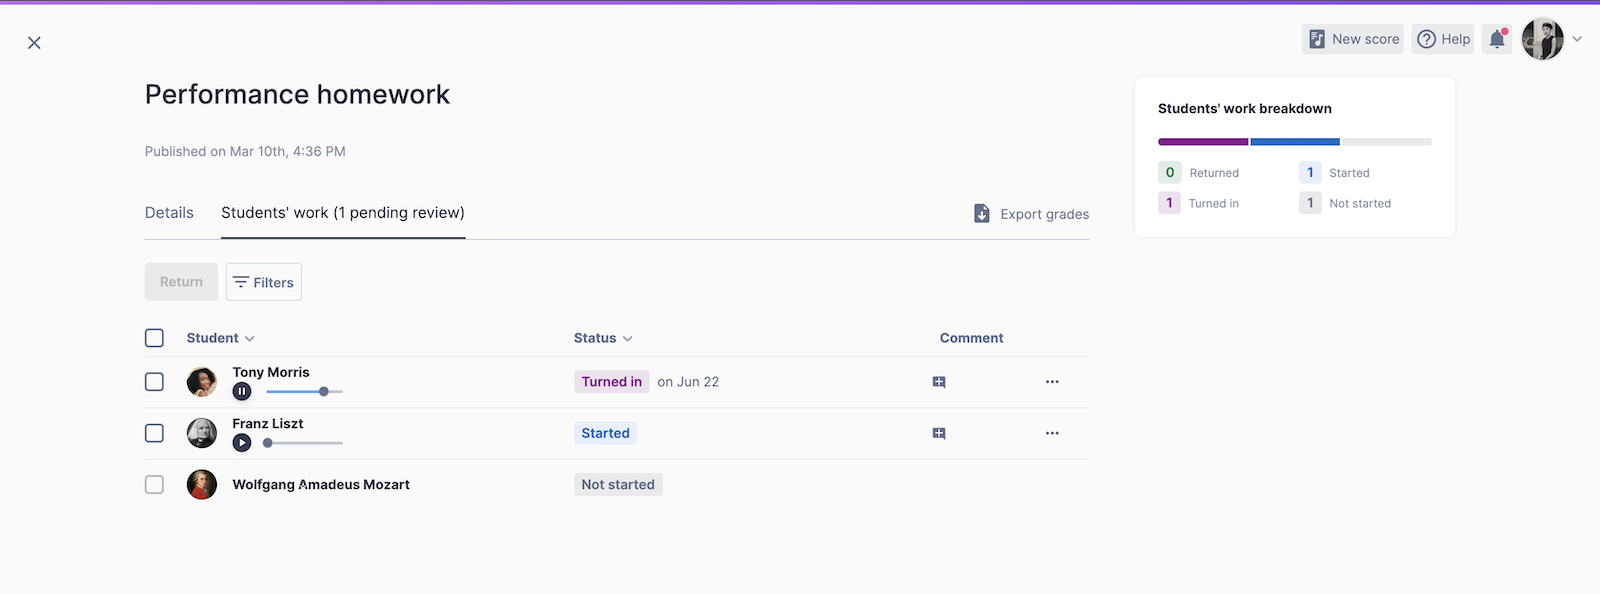Open the Filters button
The height and width of the screenshot is (594, 1600).
click(264, 282)
